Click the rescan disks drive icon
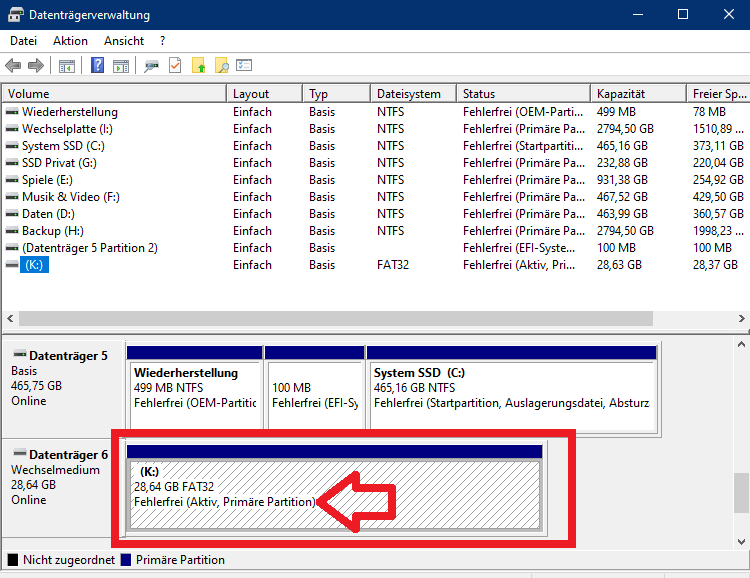The width and height of the screenshot is (750, 578). pyautogui.click(x=151, y=66)
